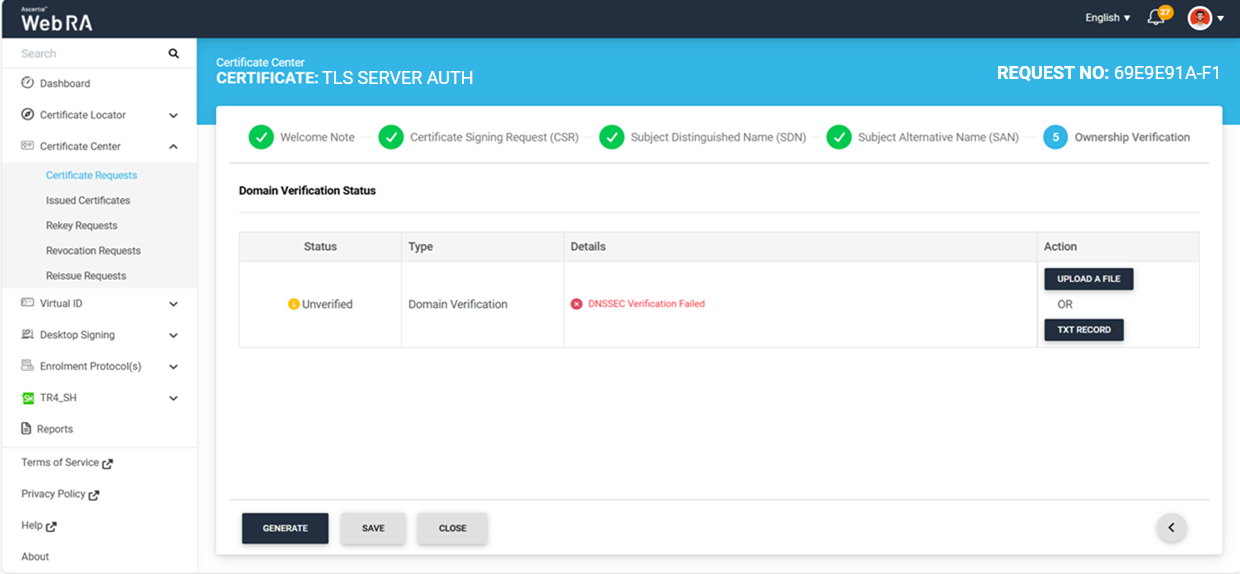The width and height of the screenshot is (1240, 574).
Task: Collapse the Certificate Center chevron
Action: tap(173, 146)
